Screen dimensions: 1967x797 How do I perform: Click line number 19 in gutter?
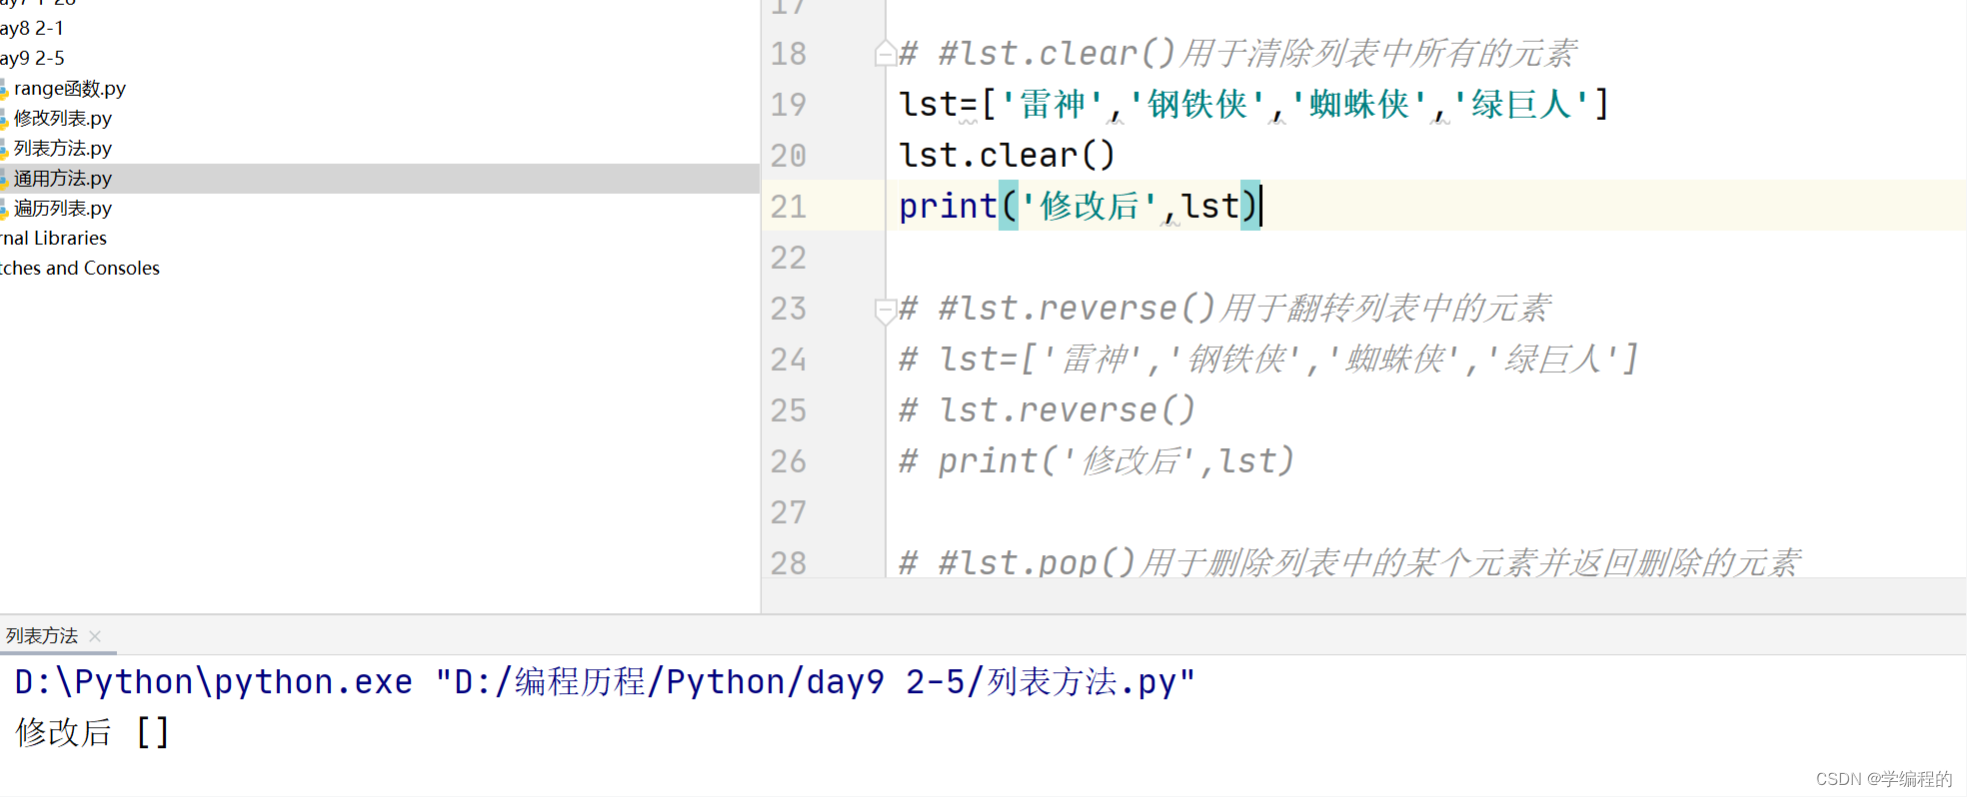click(788, 104)
